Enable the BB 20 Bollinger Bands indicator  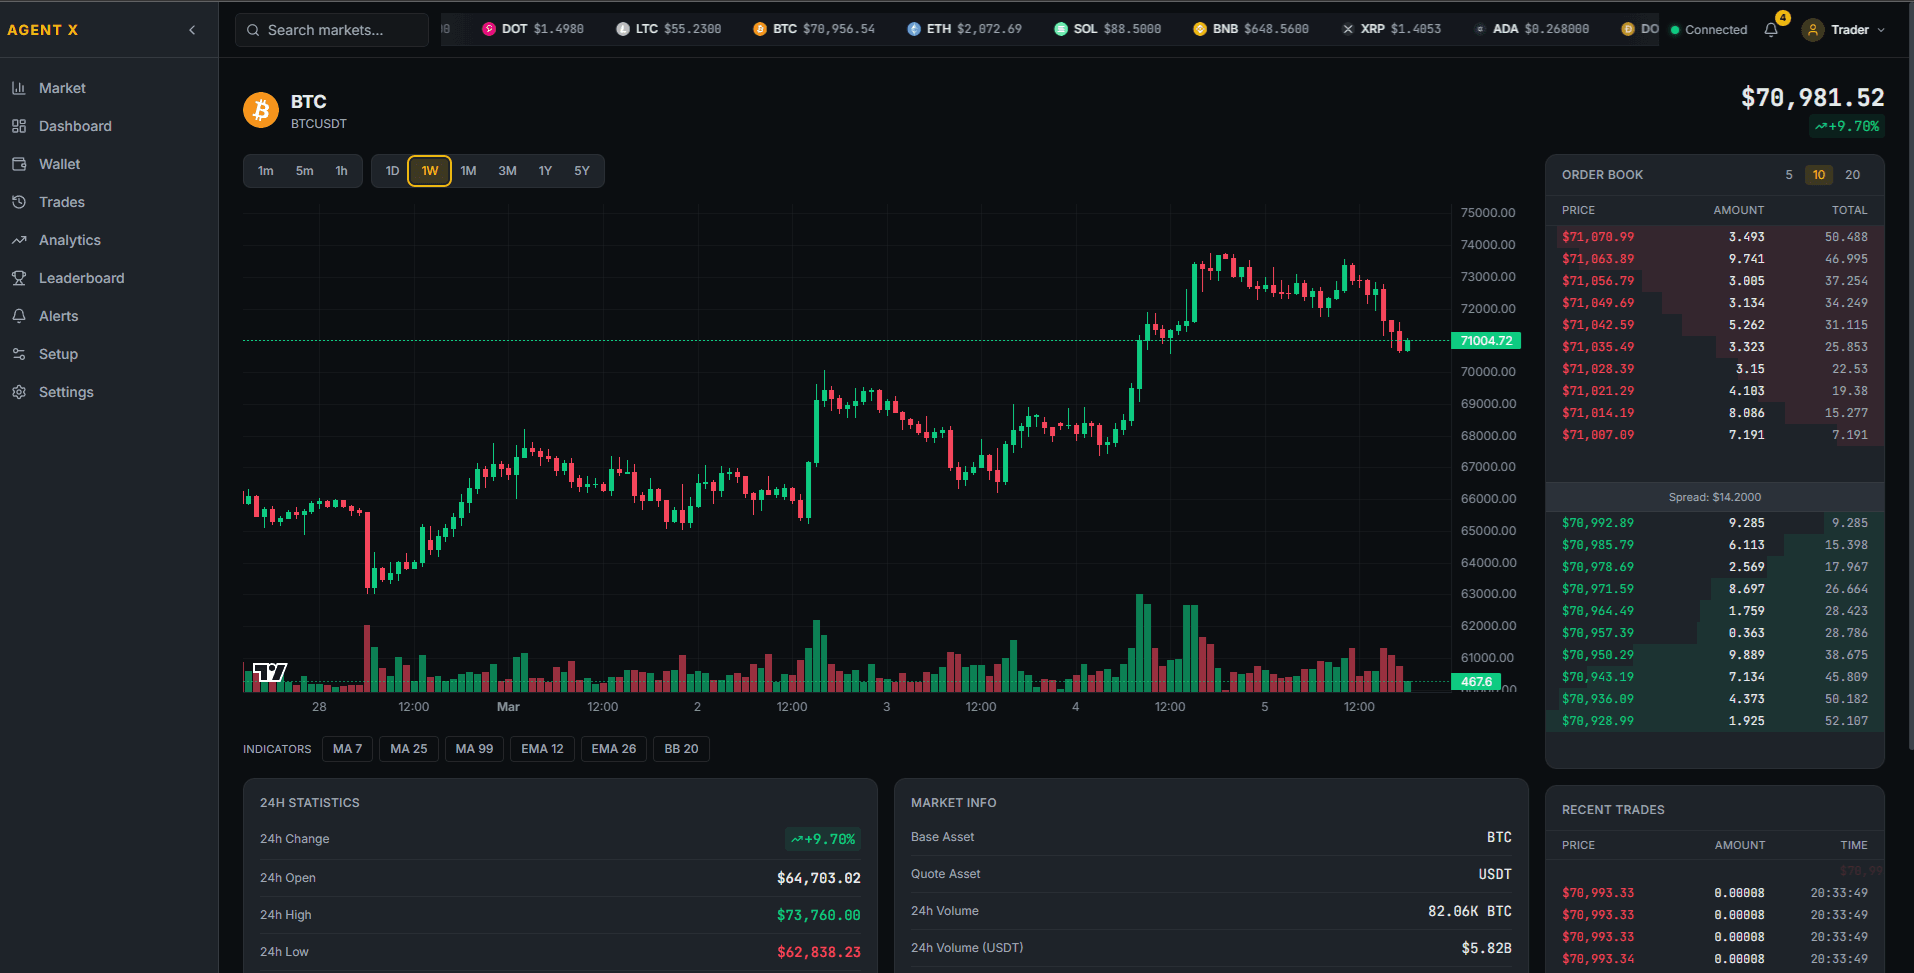click(x=680, y=748)
